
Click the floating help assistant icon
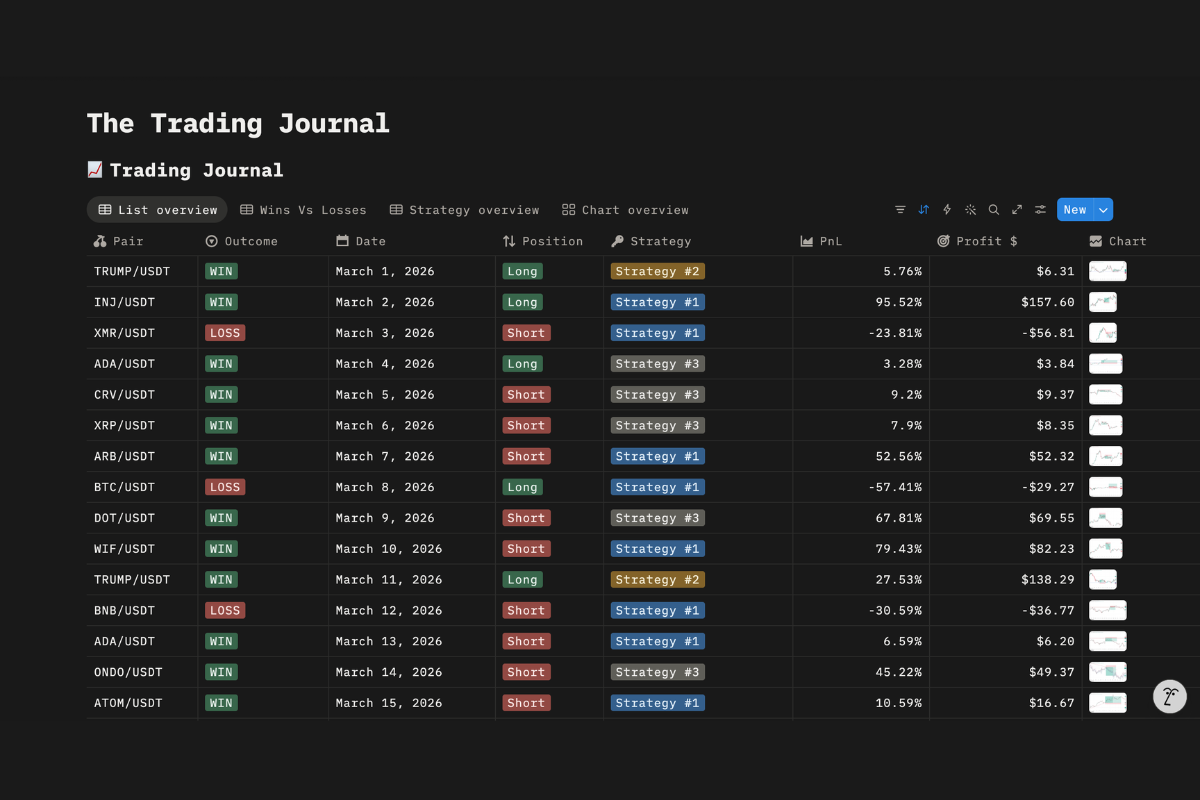1170,696
